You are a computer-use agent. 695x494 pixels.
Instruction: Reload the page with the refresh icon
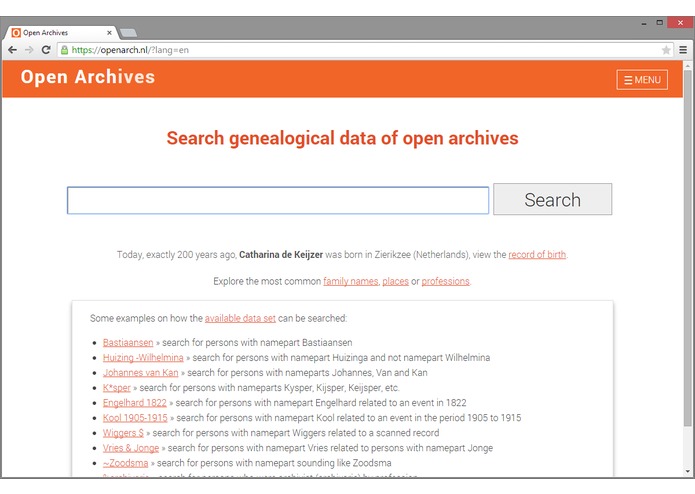(46, 50)
